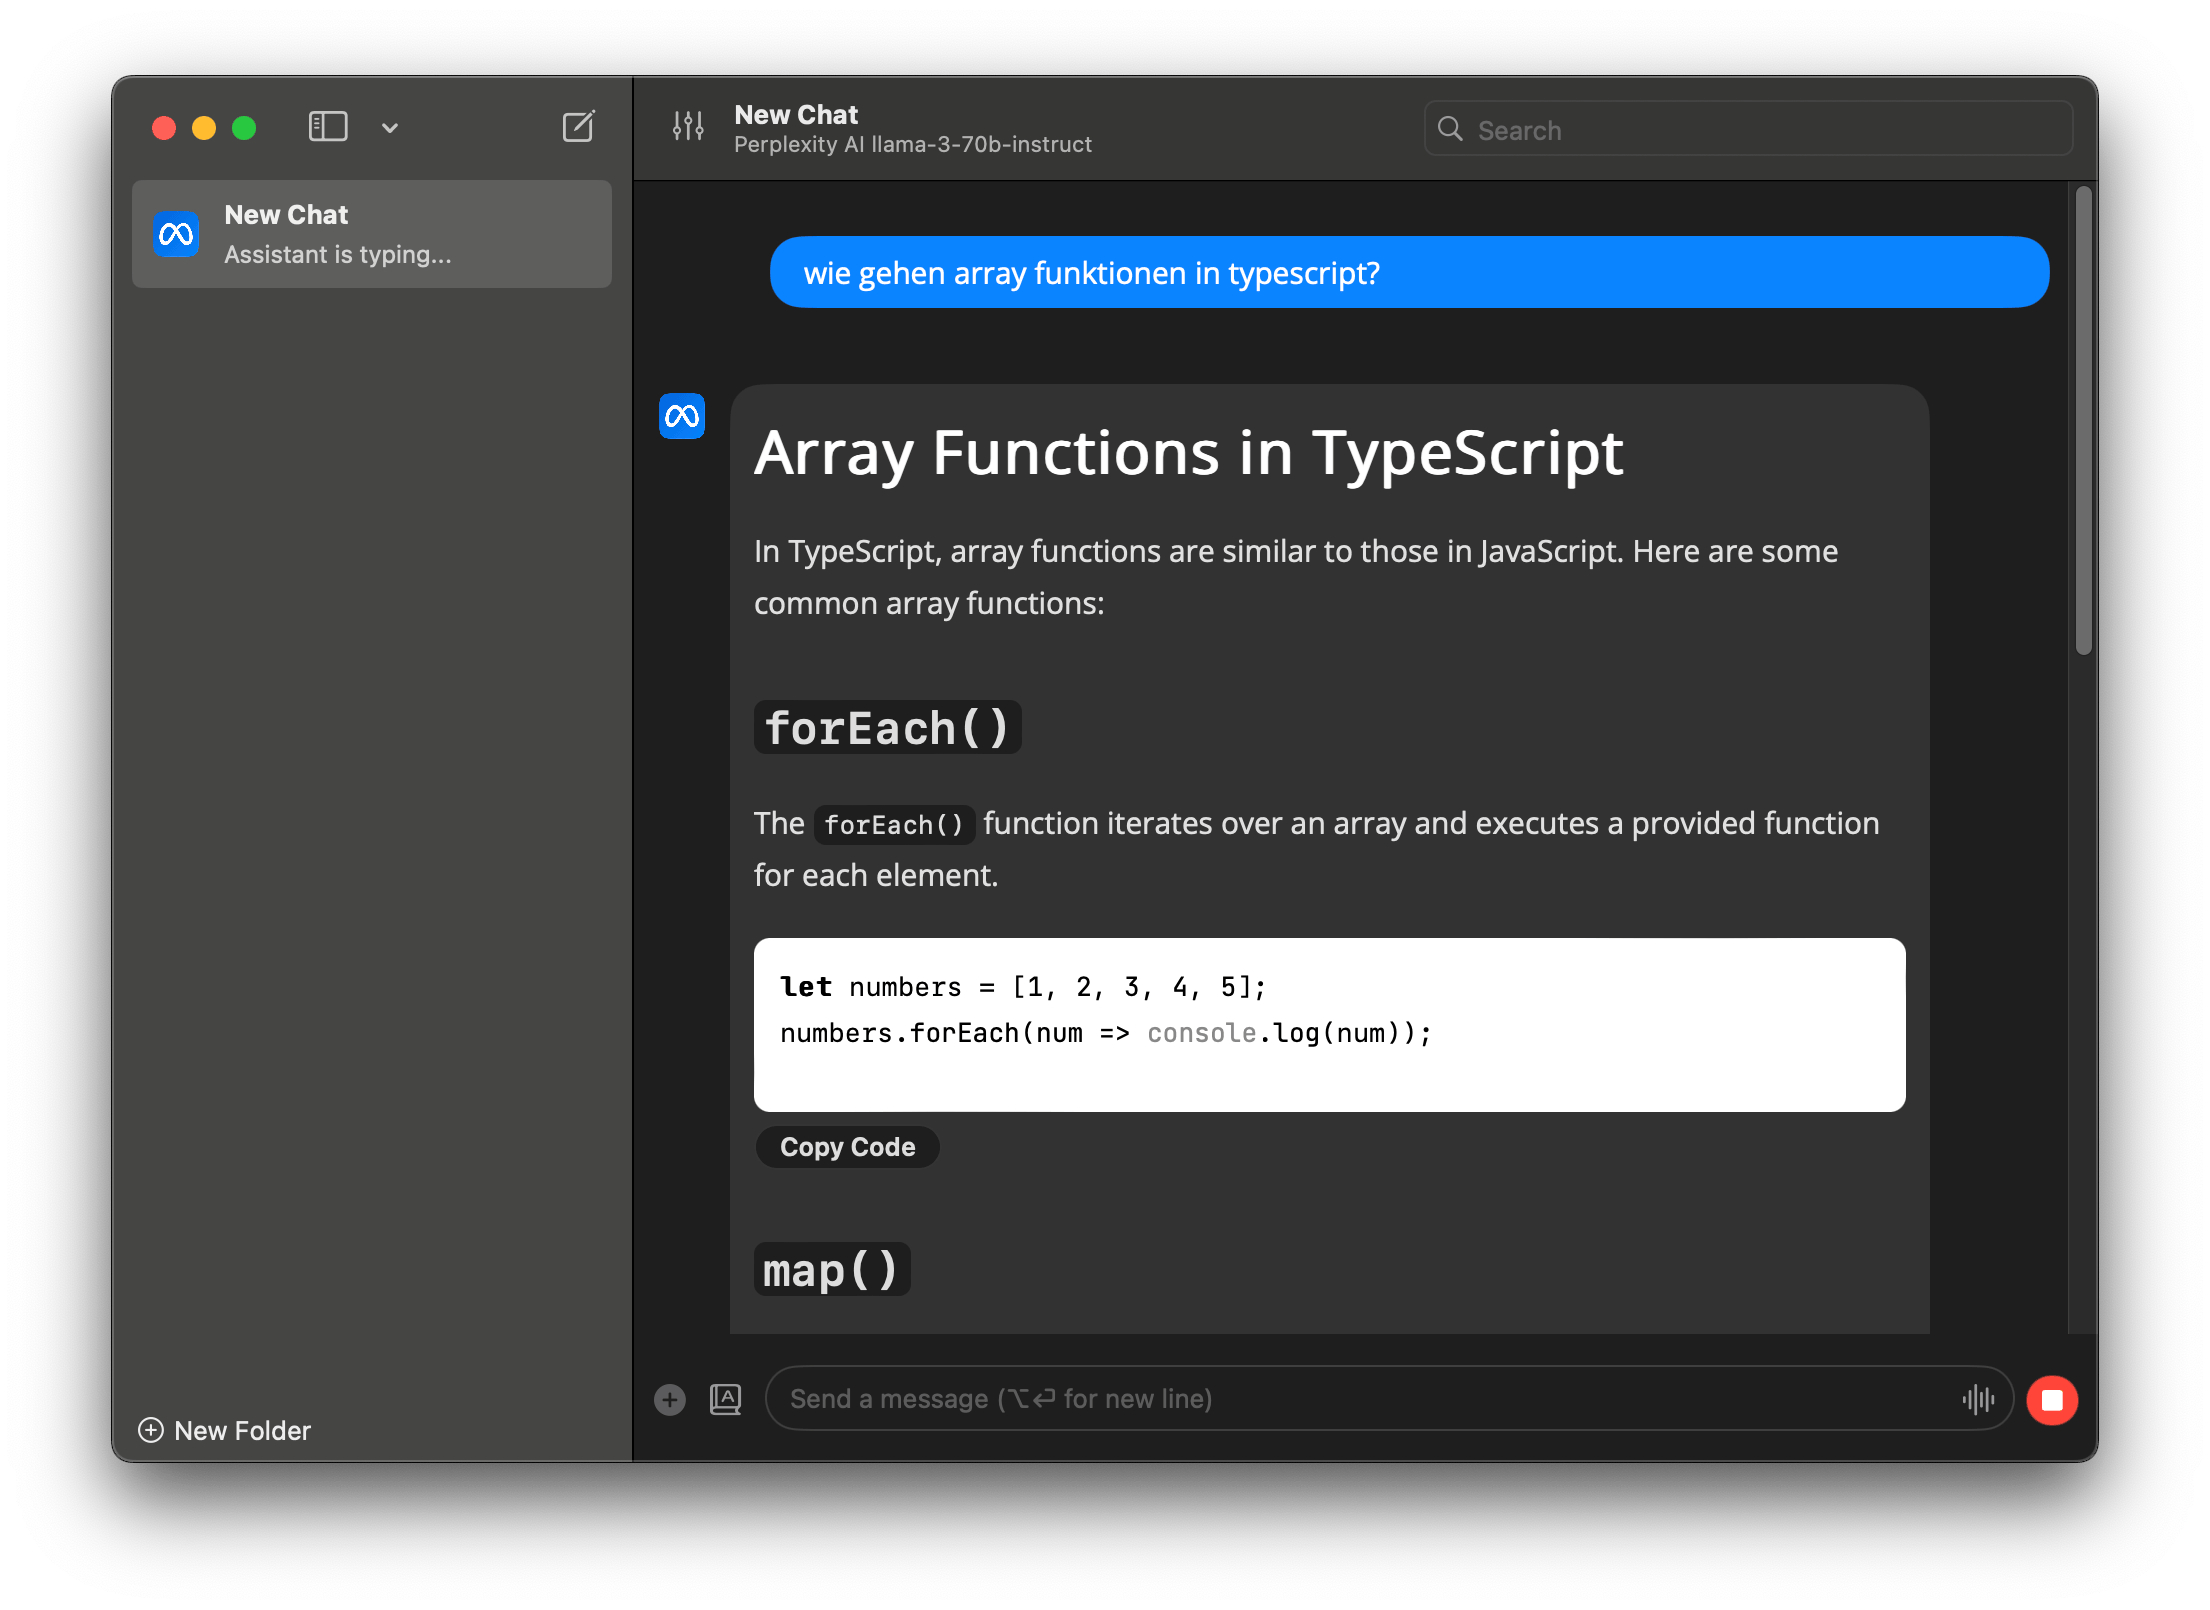Click the chat vertical scrollbar thumb
This screenshot has height=1610, width=2210.
coord(2084,420)
